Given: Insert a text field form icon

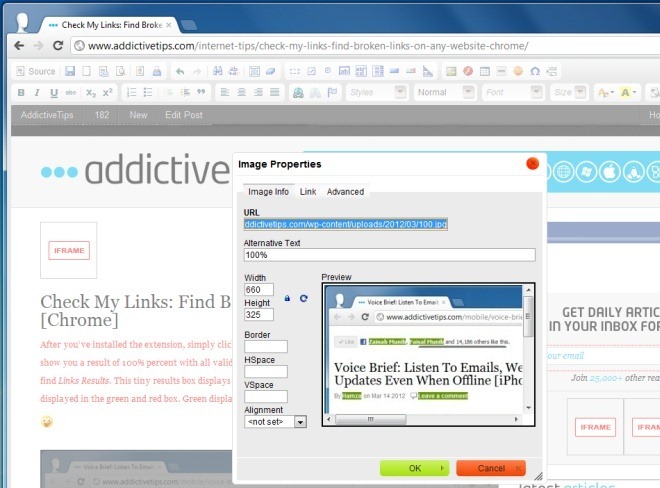Looking at the screenshot, I should 344,71.
